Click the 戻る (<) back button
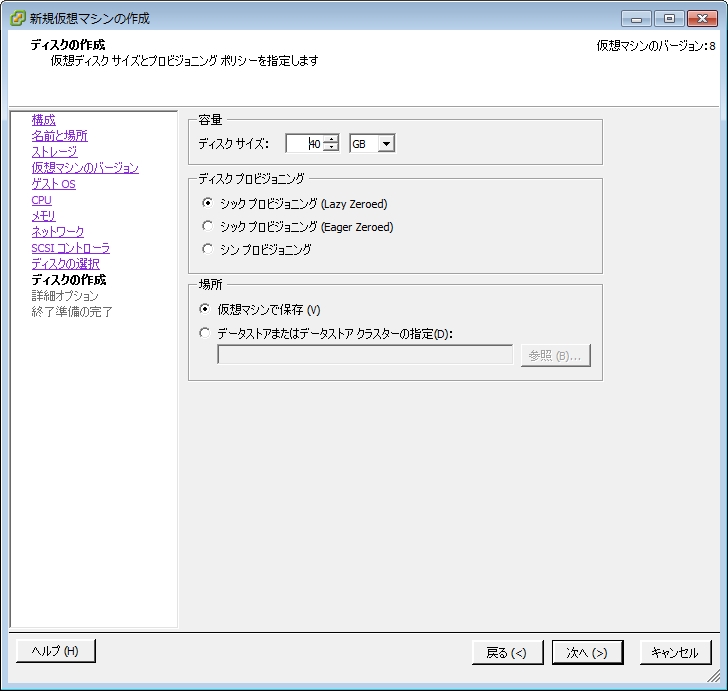This screenshot has height=691, width=728. (x=507, y=652)
